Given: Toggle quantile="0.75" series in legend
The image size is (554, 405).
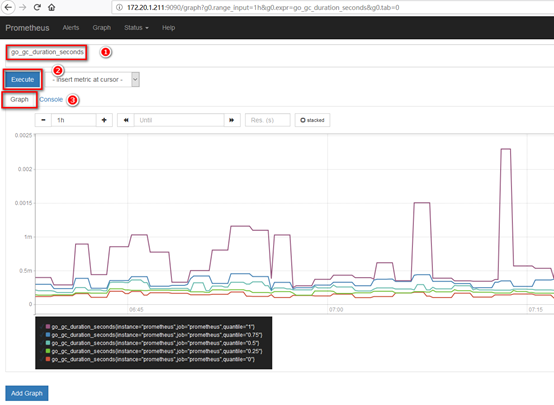Looking at the screenshot, I should [x=151, y=335].
